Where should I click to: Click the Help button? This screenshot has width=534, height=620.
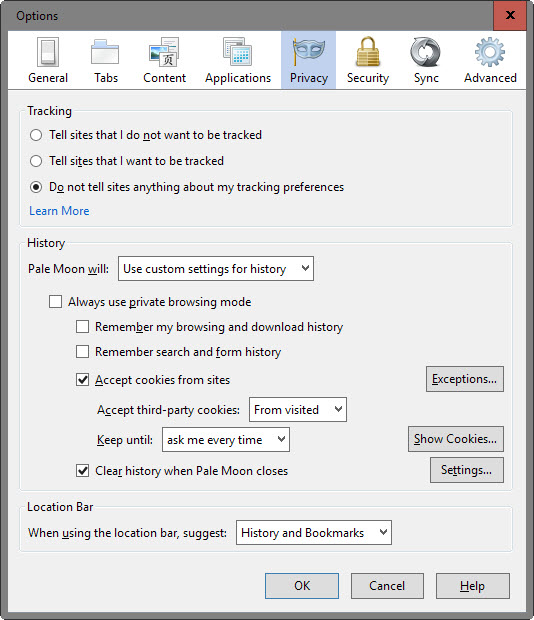tap(473, 586)
